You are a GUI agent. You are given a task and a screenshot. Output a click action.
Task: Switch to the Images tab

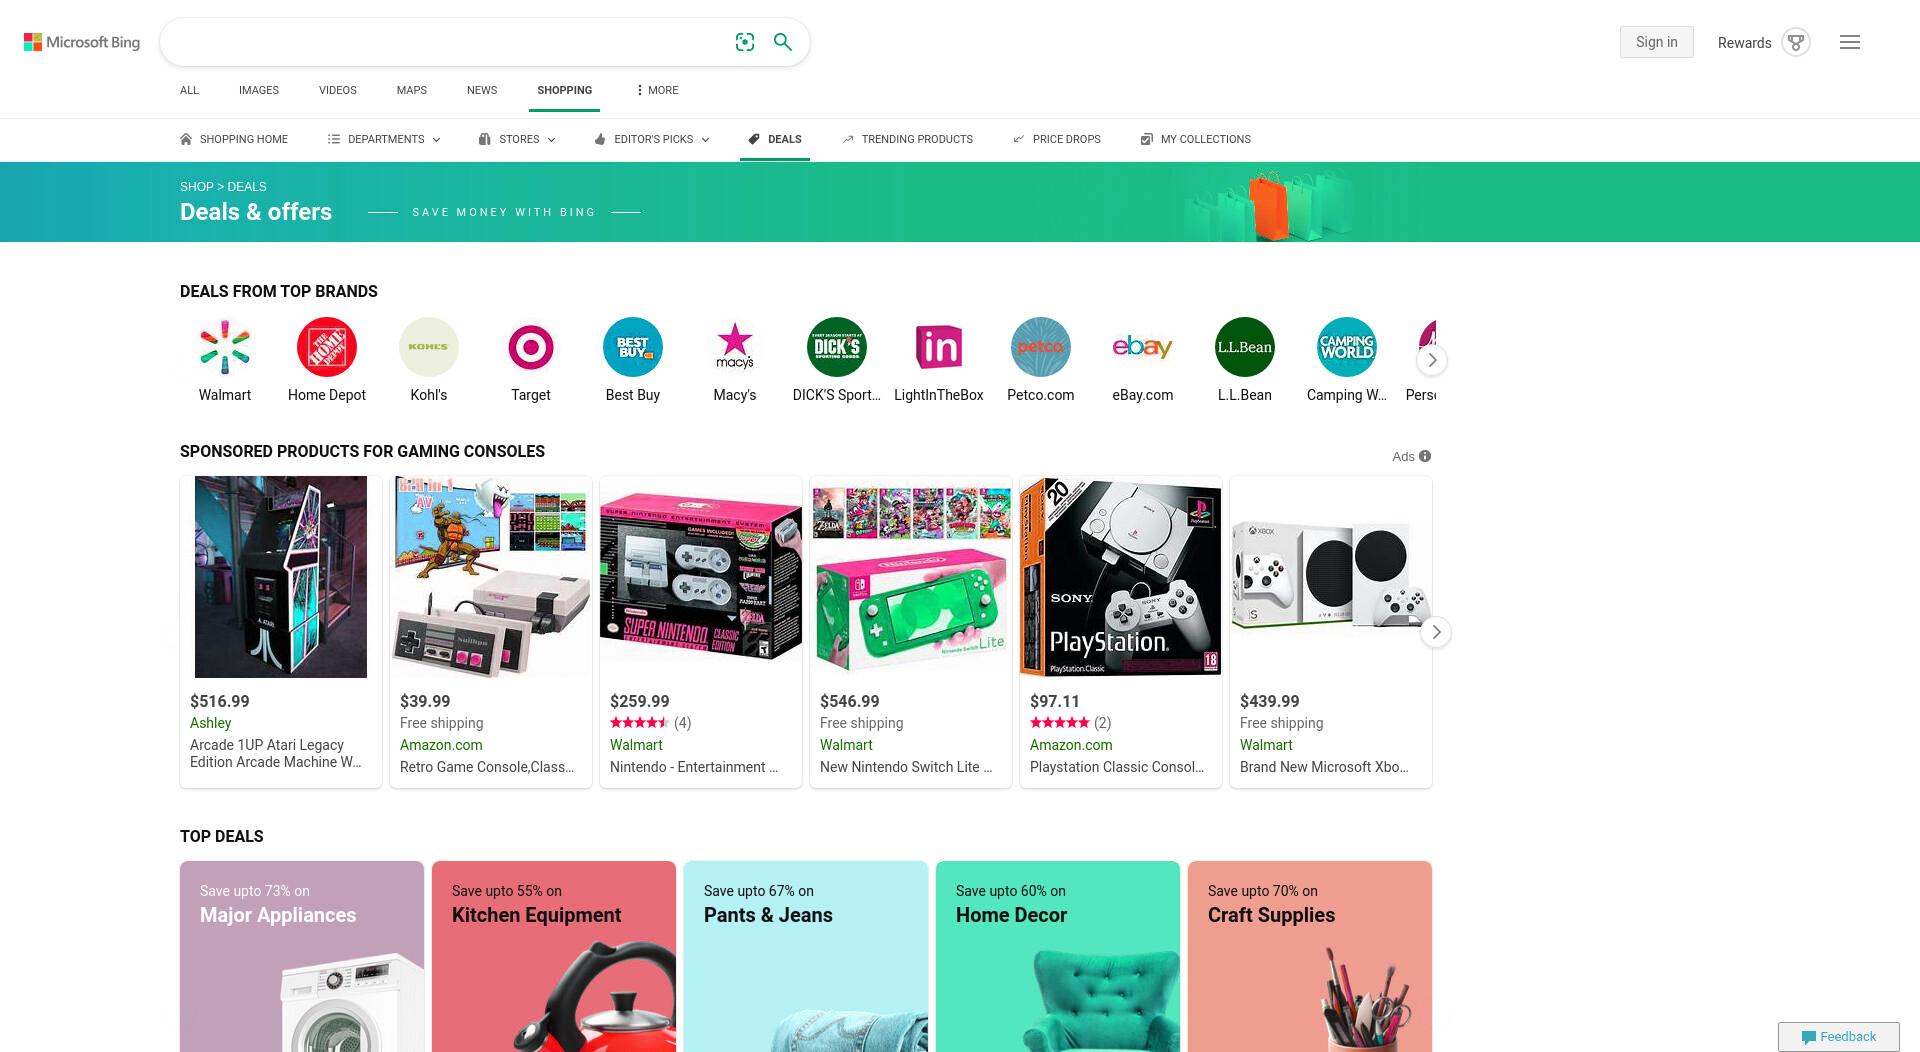click(x=259, y=90)
